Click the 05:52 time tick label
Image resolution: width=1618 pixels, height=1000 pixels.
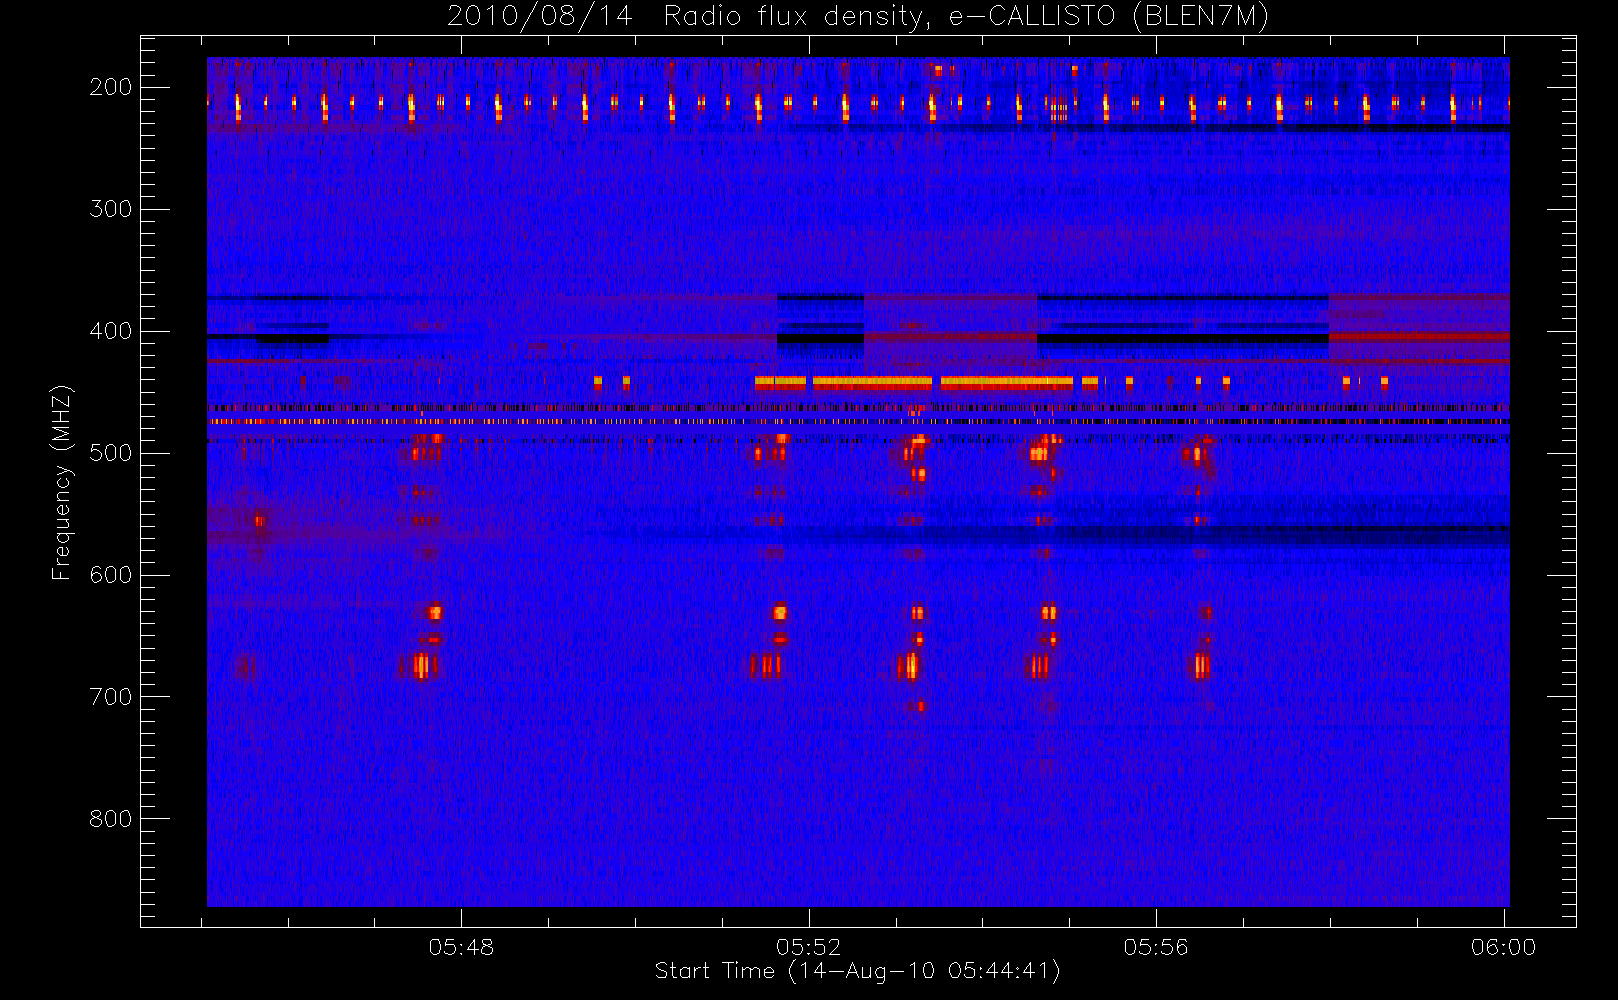(x=809, y=947)
